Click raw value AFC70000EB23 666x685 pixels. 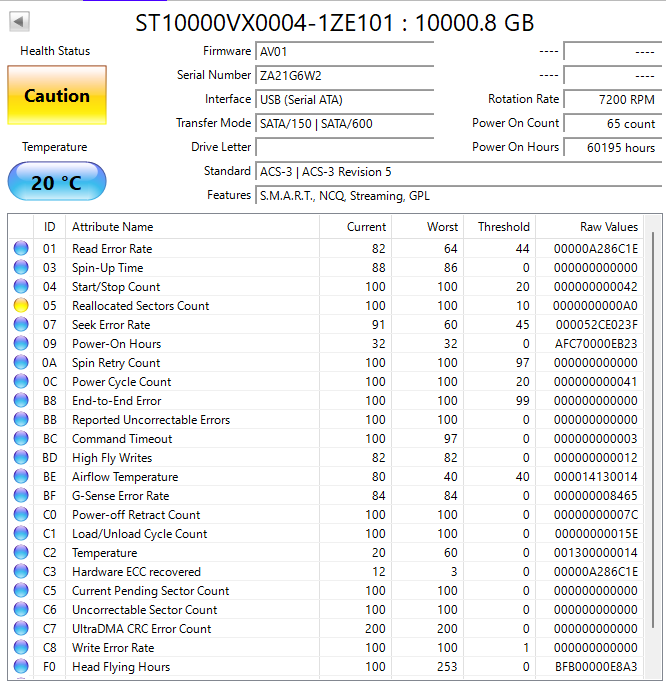click(596, 344)
